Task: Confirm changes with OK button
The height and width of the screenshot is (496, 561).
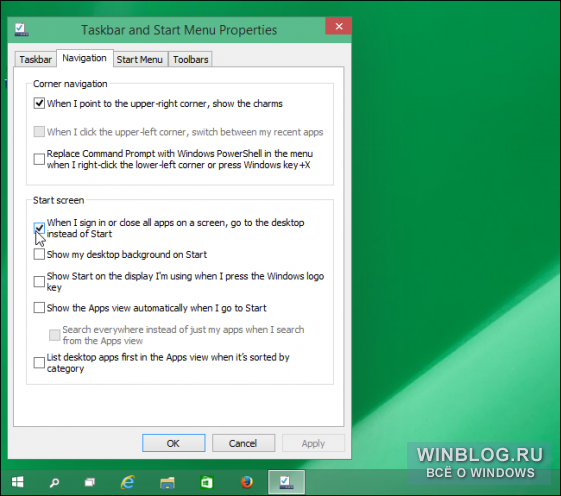Action: tap(174, 443)
